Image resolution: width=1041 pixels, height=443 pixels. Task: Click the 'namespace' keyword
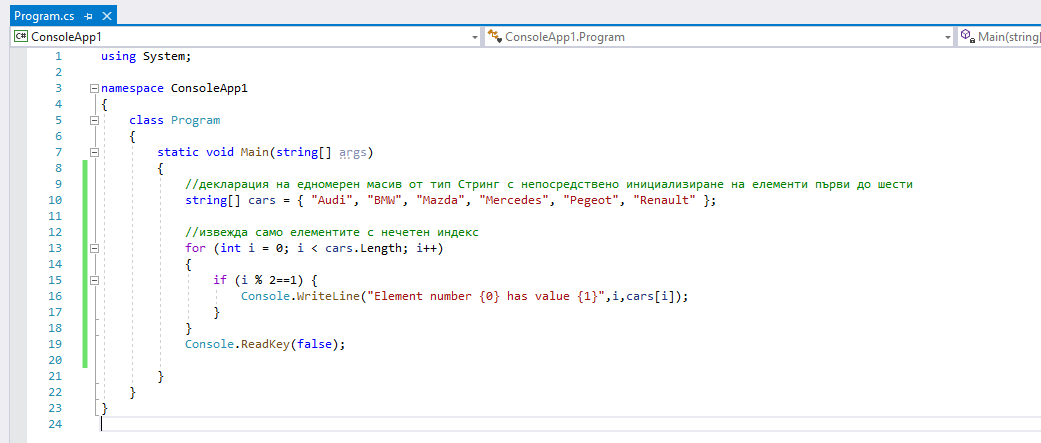tap(132, 88)
